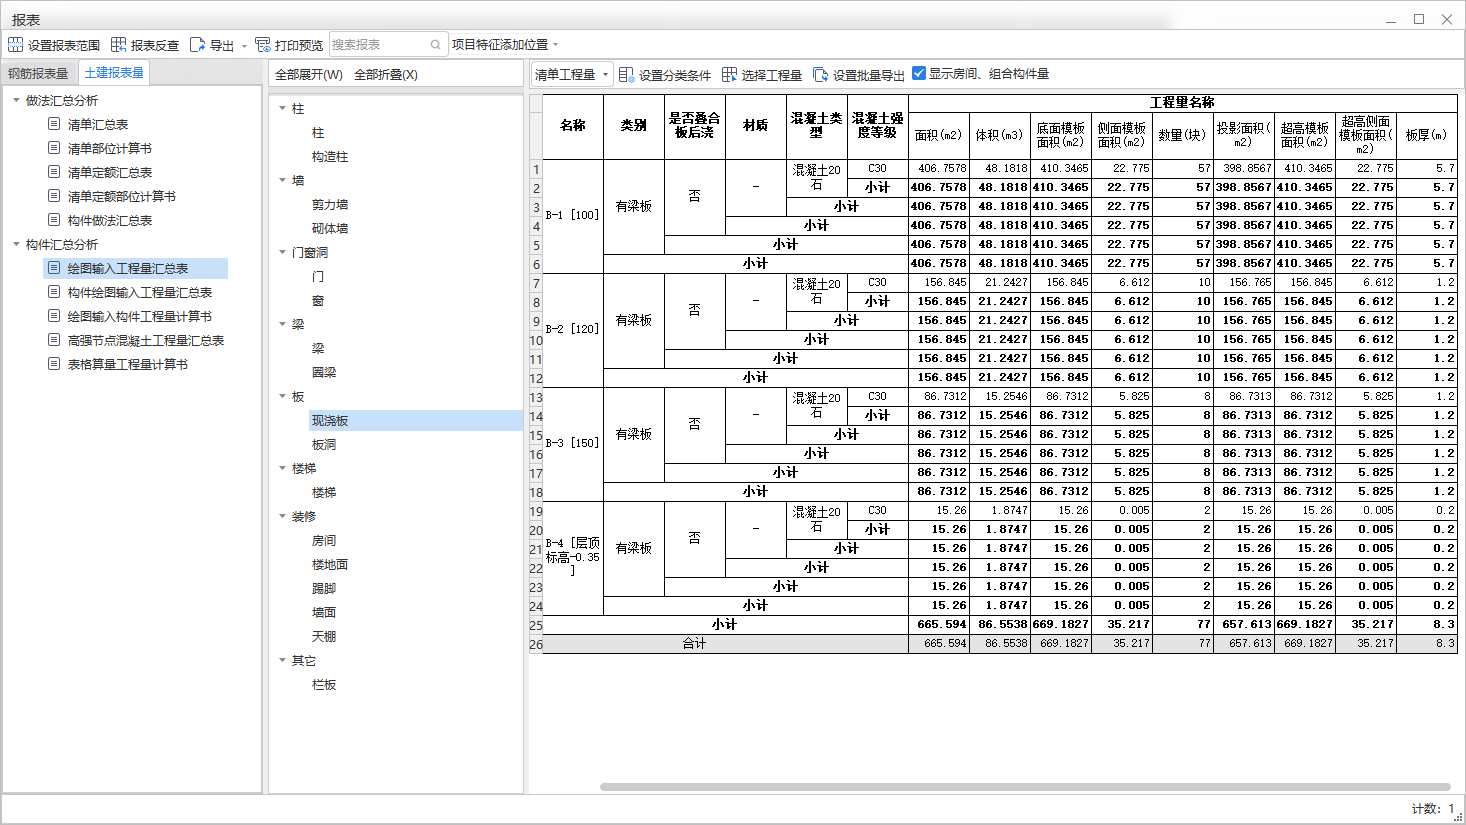Click document icon beside 绘图输入工程量汇总表
1466x825 pixels.
click(54, 268)
